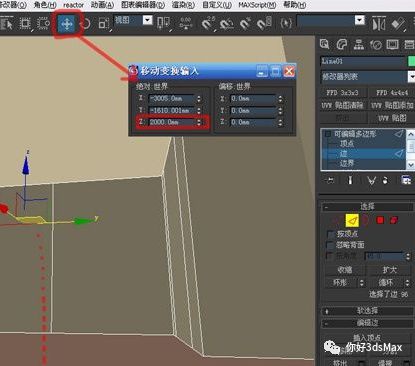Toggle the Percent Snap magnet icon
Screen dimensions: 415x366
(246, 24)
